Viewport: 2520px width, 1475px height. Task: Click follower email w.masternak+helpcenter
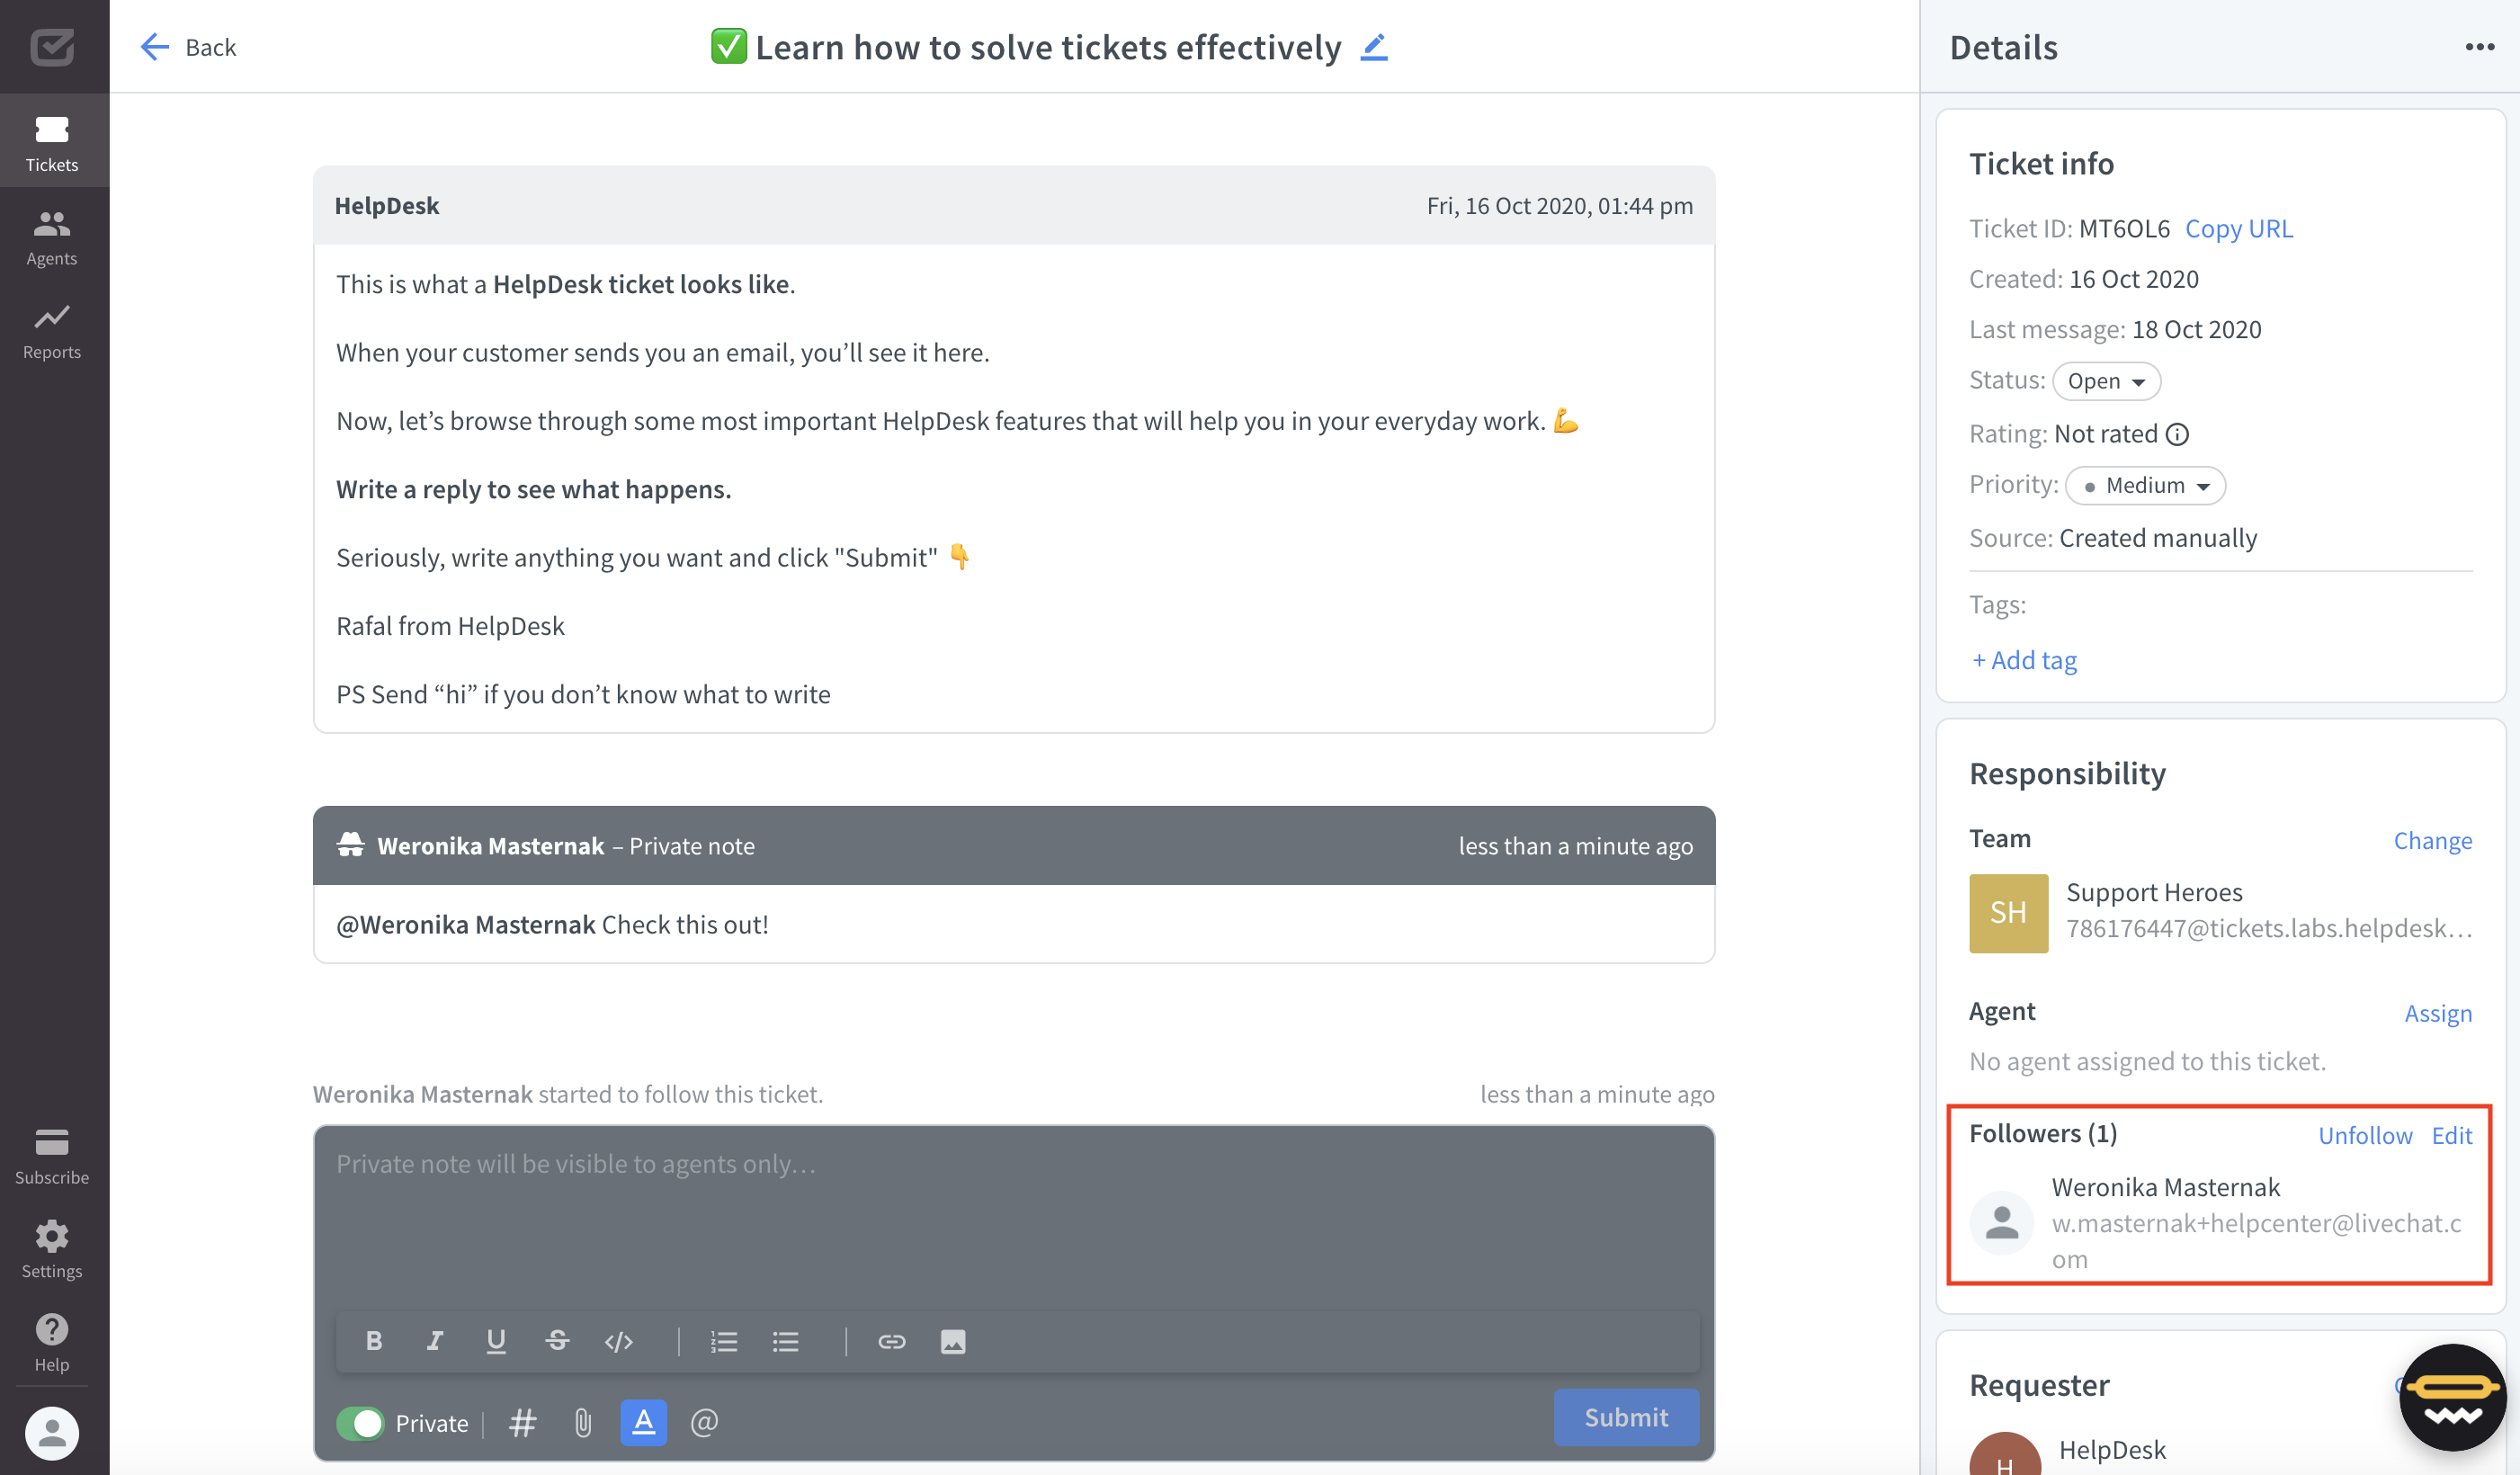coord(2257,1241)
